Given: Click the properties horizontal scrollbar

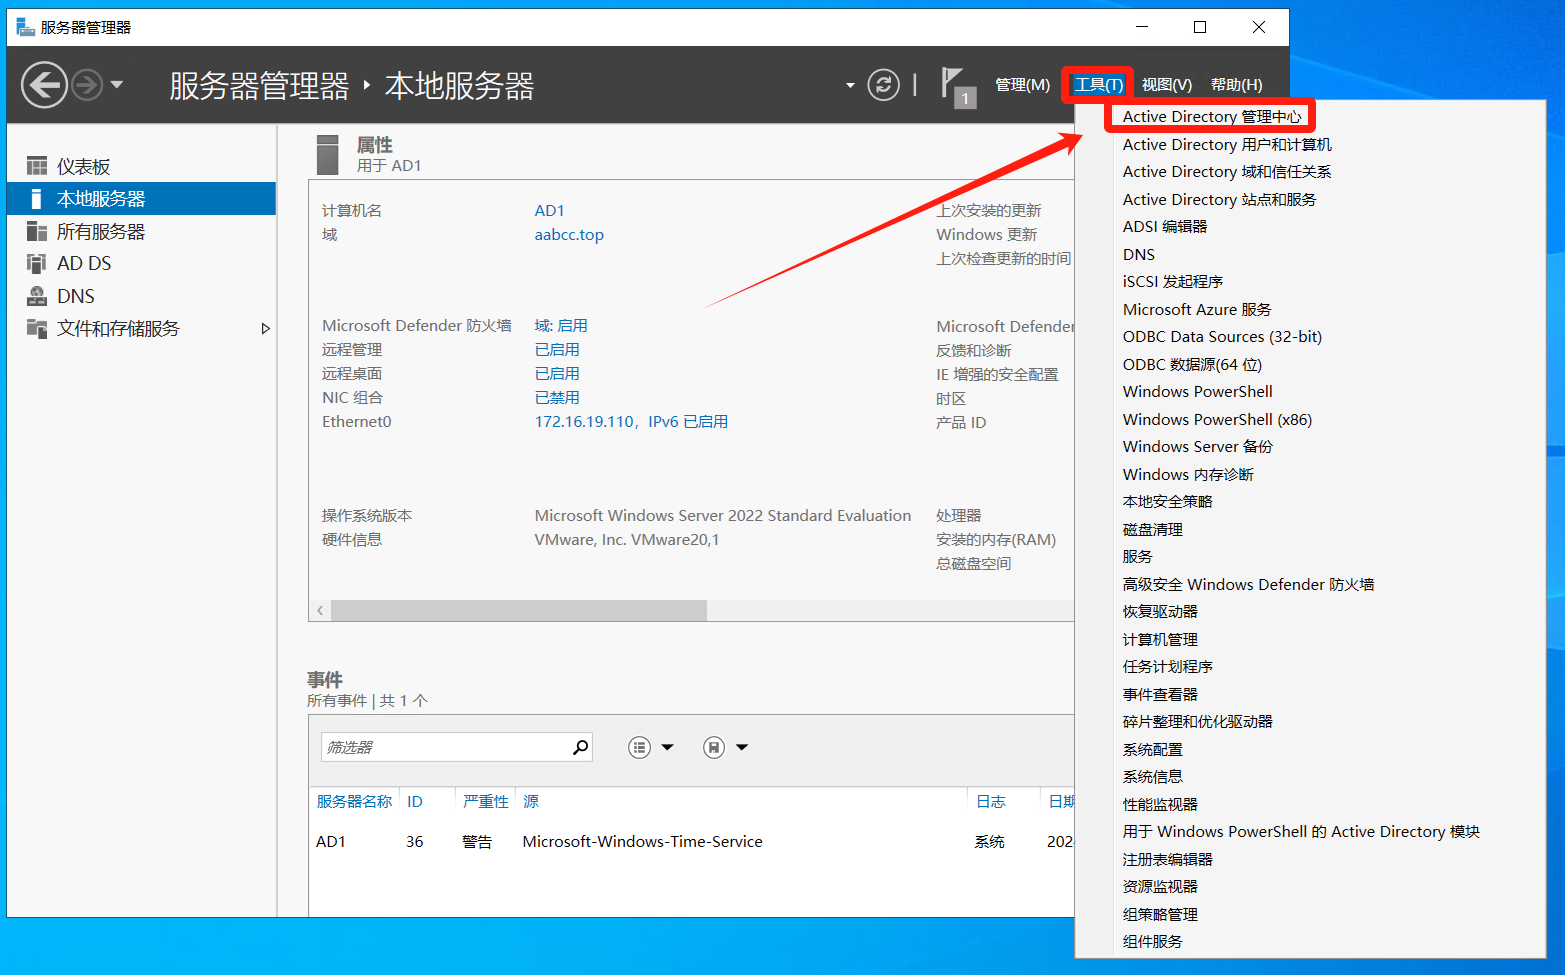Looking at the screenshot, I should click(518, 610).
